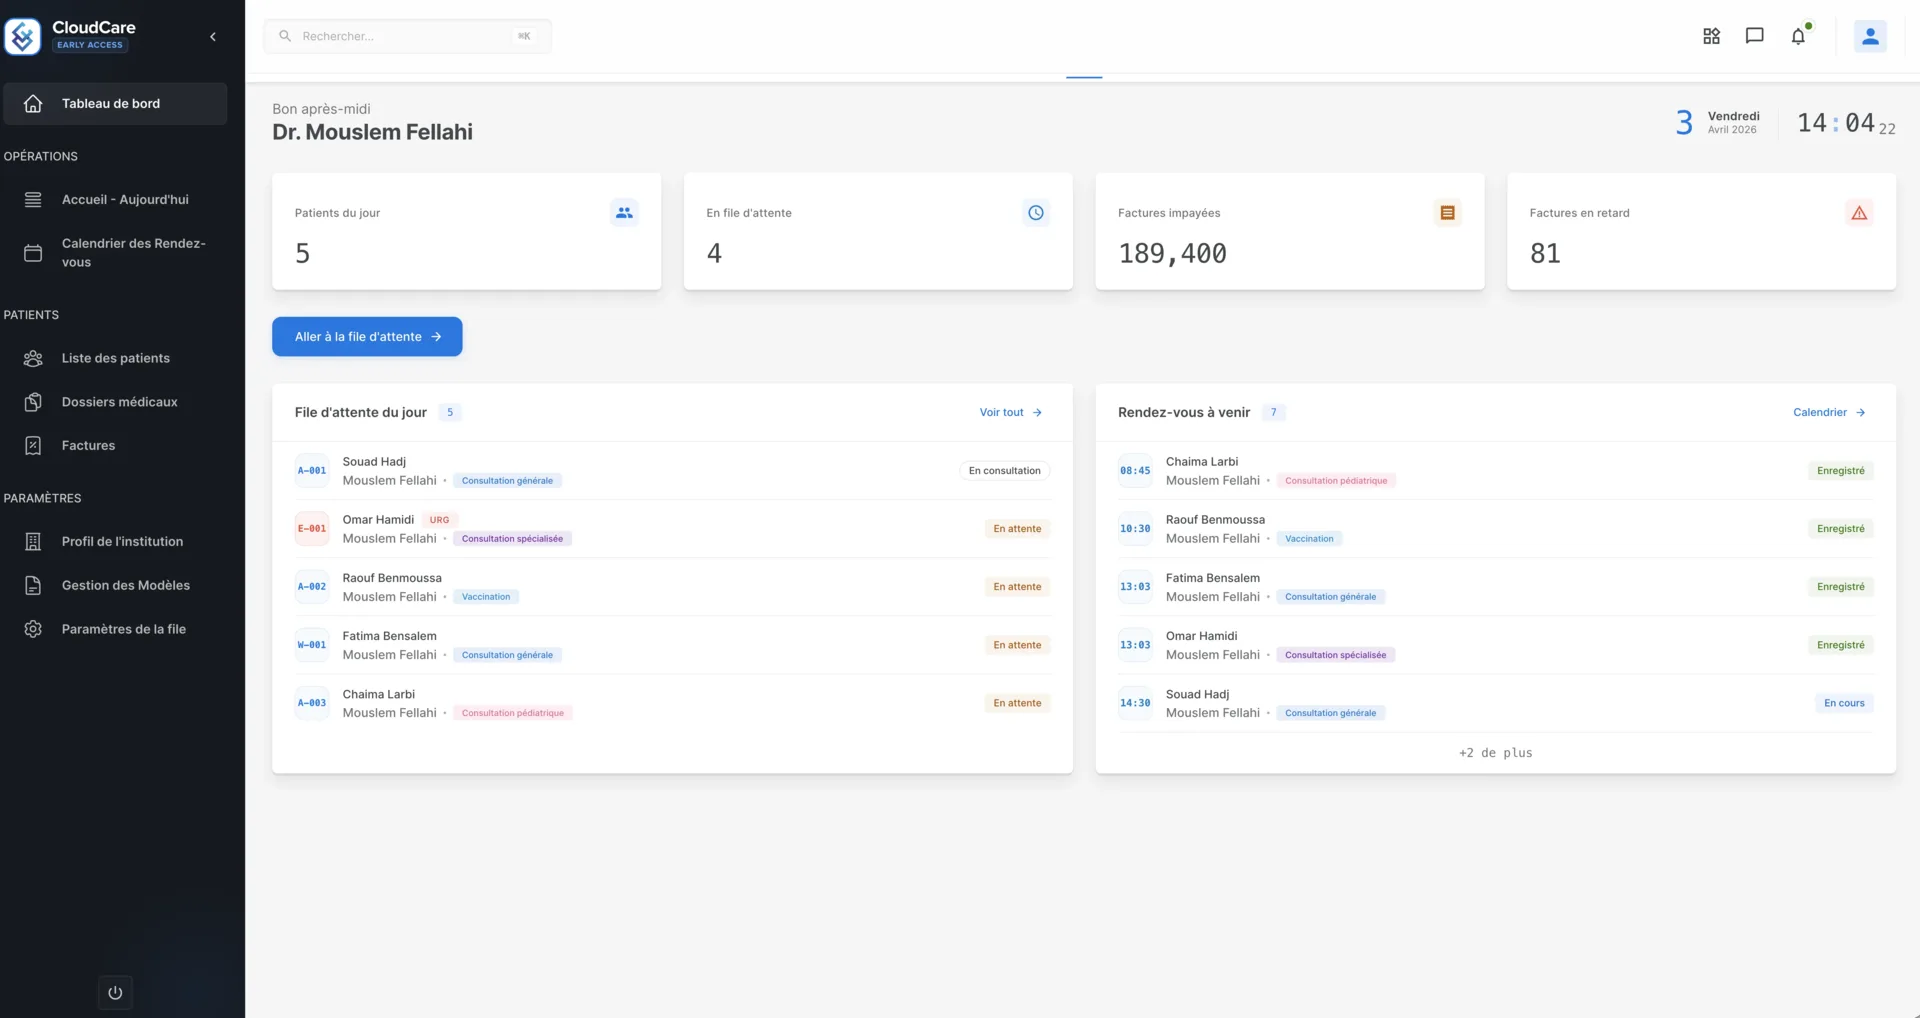Collapse the CloudCare sidebar
The width and height of the screenshot is (1920, 1018).
coord(212,36)
